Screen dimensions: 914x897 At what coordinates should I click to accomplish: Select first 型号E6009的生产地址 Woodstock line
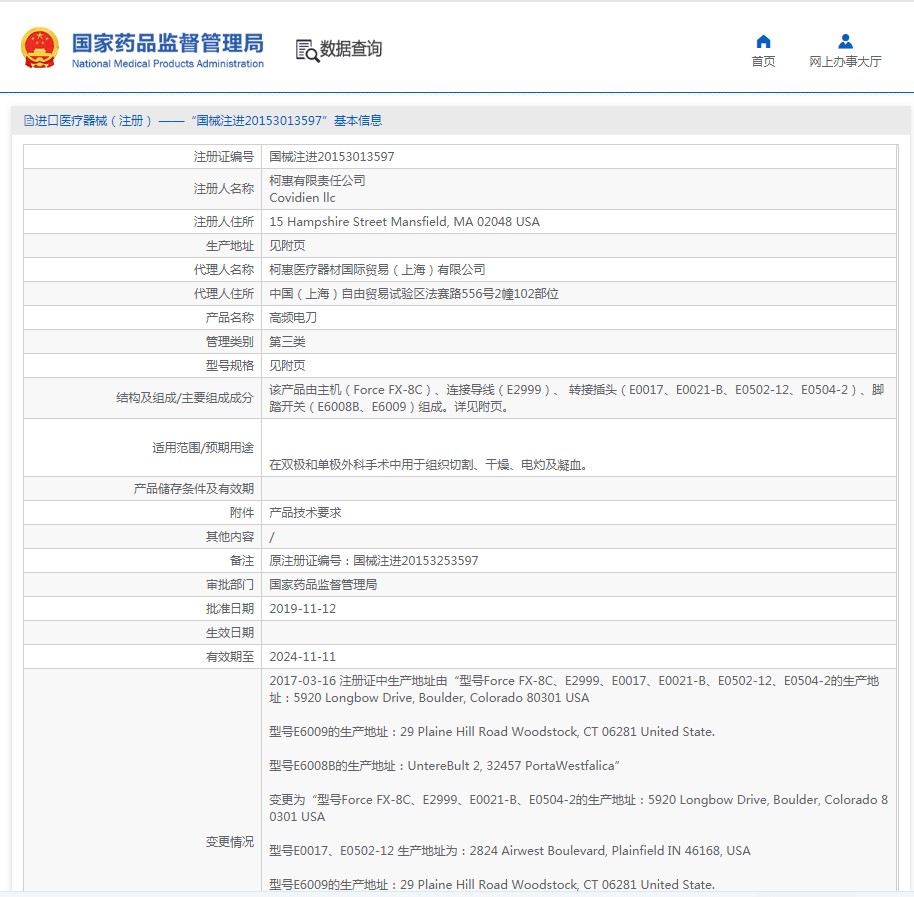pos(492,732)
